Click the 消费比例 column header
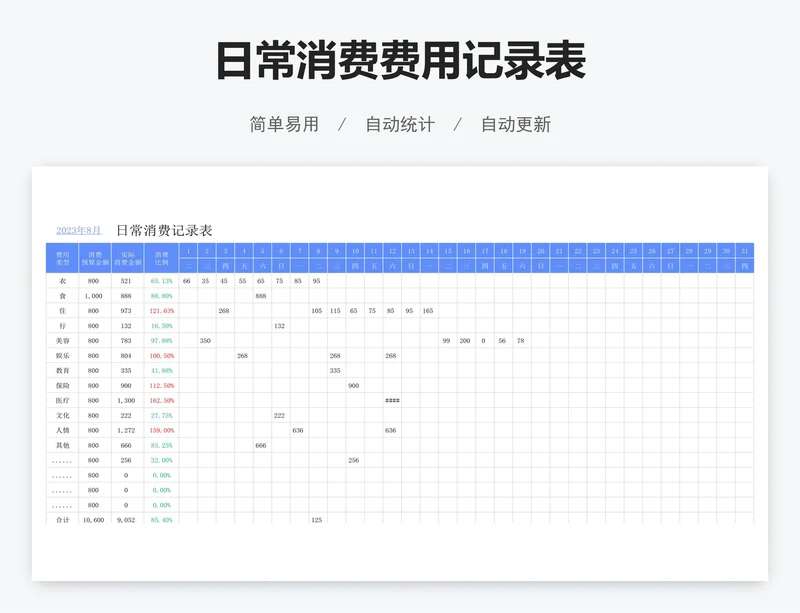This screenshot has height=613, width=800. 161,258
